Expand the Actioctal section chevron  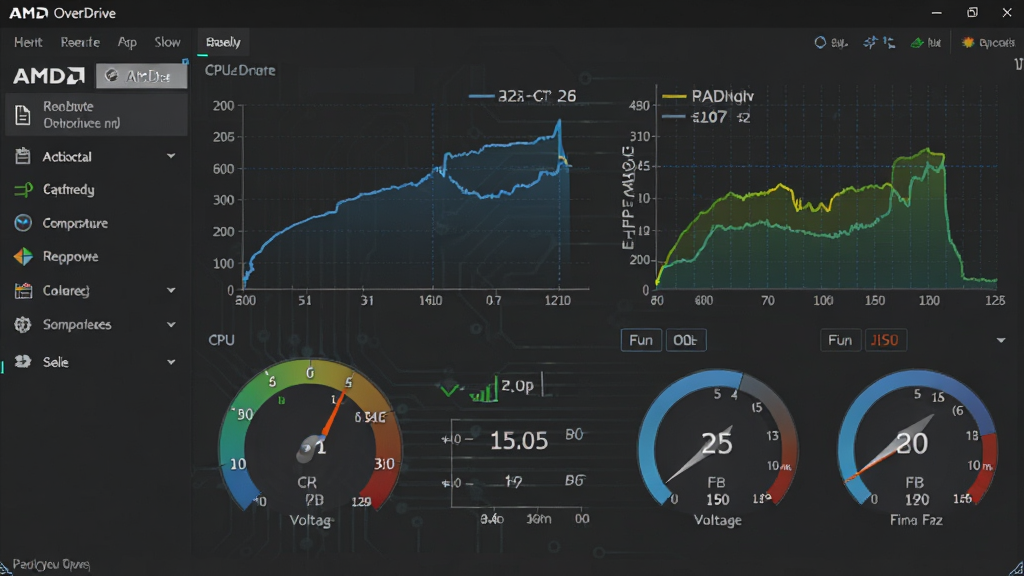click(x=171, y=156)
